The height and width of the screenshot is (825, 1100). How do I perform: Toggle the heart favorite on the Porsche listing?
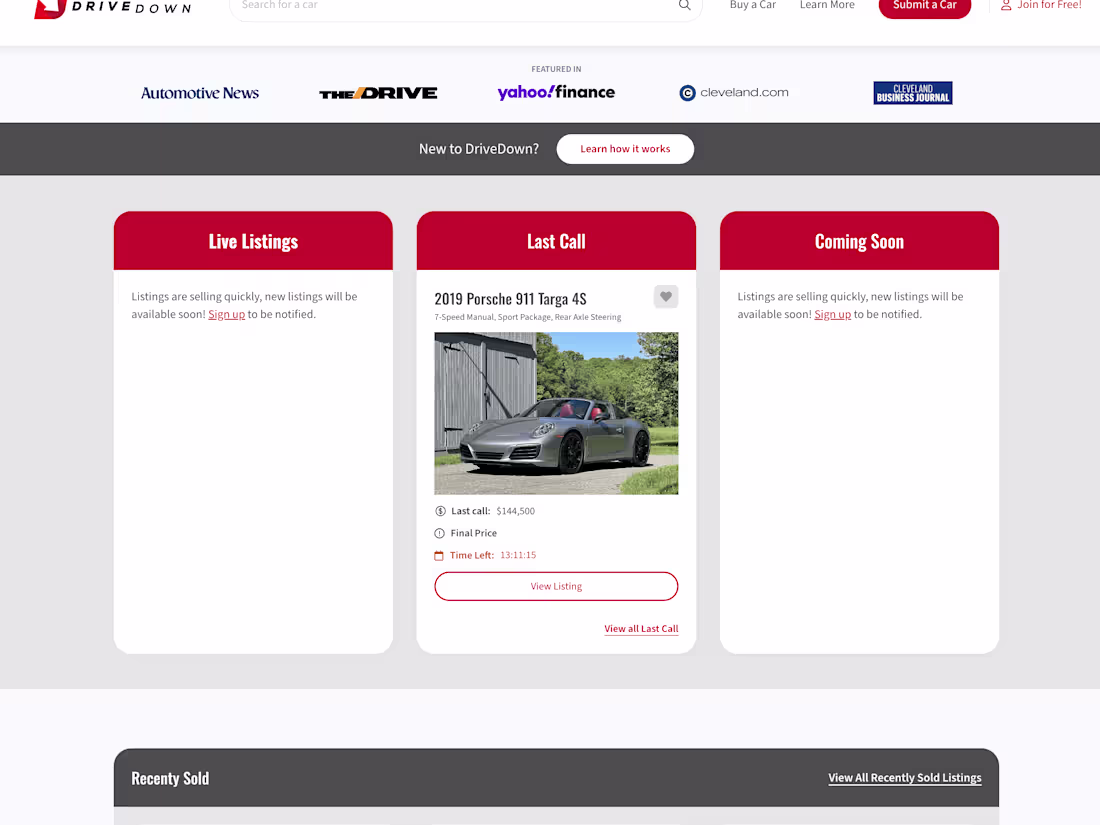(x=666, y=296)
